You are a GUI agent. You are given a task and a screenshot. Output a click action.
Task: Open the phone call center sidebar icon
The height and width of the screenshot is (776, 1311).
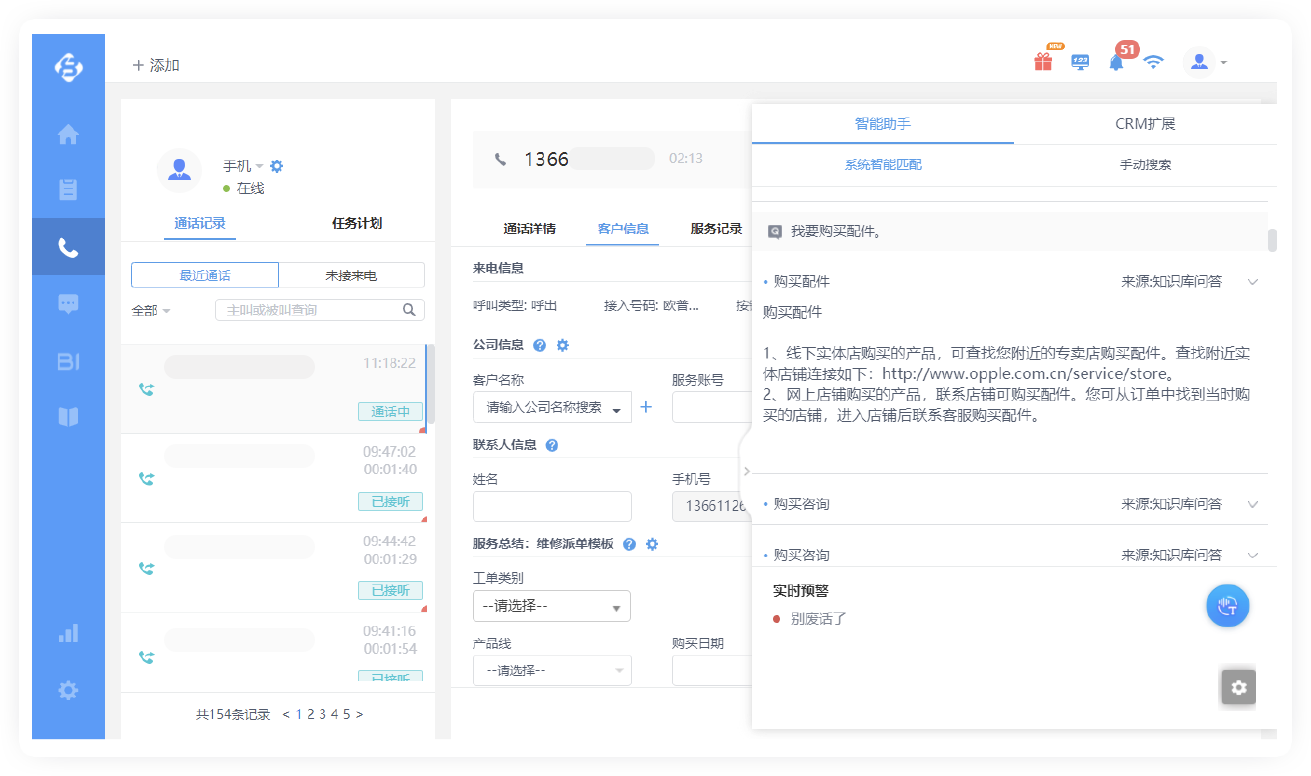click(x=68, y=247)
